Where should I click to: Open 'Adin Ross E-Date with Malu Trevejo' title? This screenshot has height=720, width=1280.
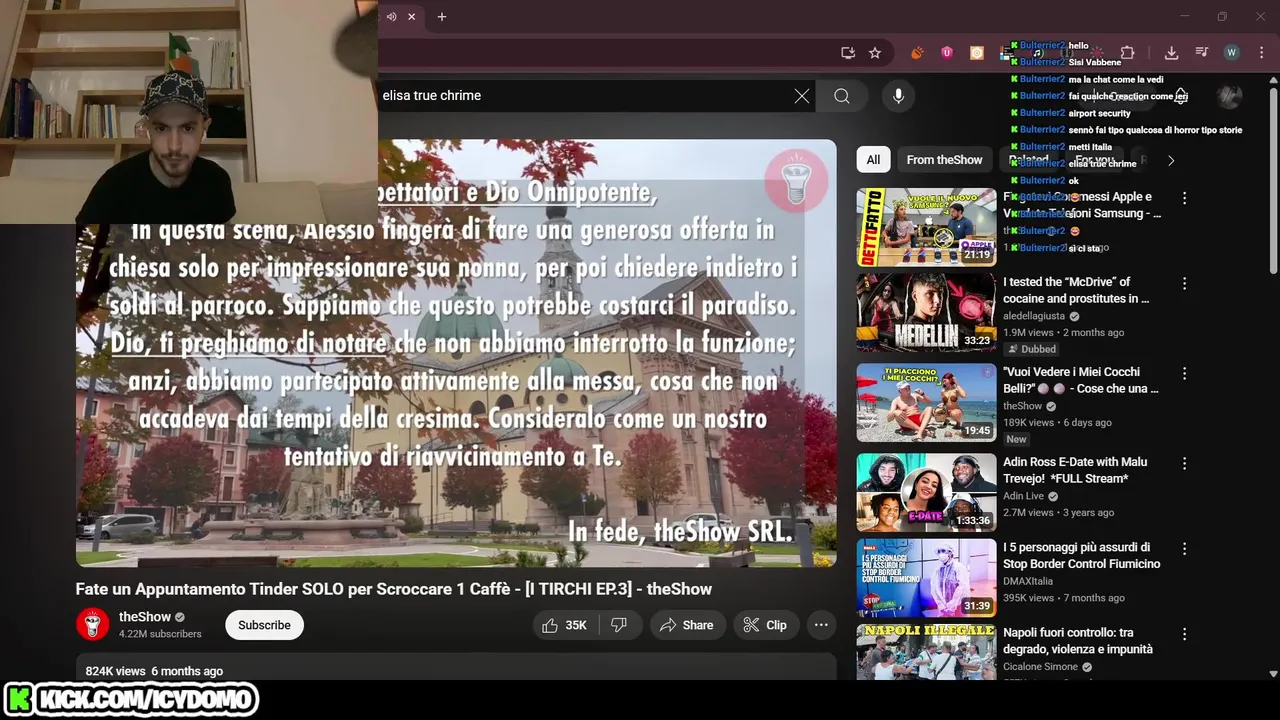point(1075,470)
